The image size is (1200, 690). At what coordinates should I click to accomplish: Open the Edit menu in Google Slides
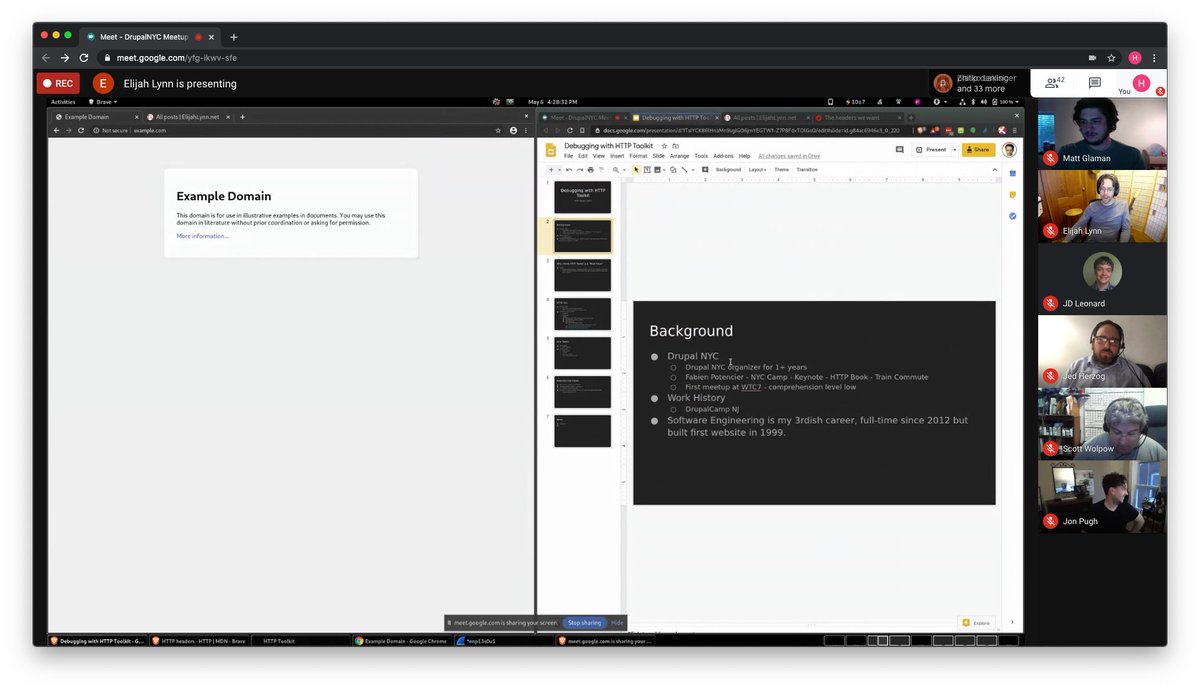582,156
